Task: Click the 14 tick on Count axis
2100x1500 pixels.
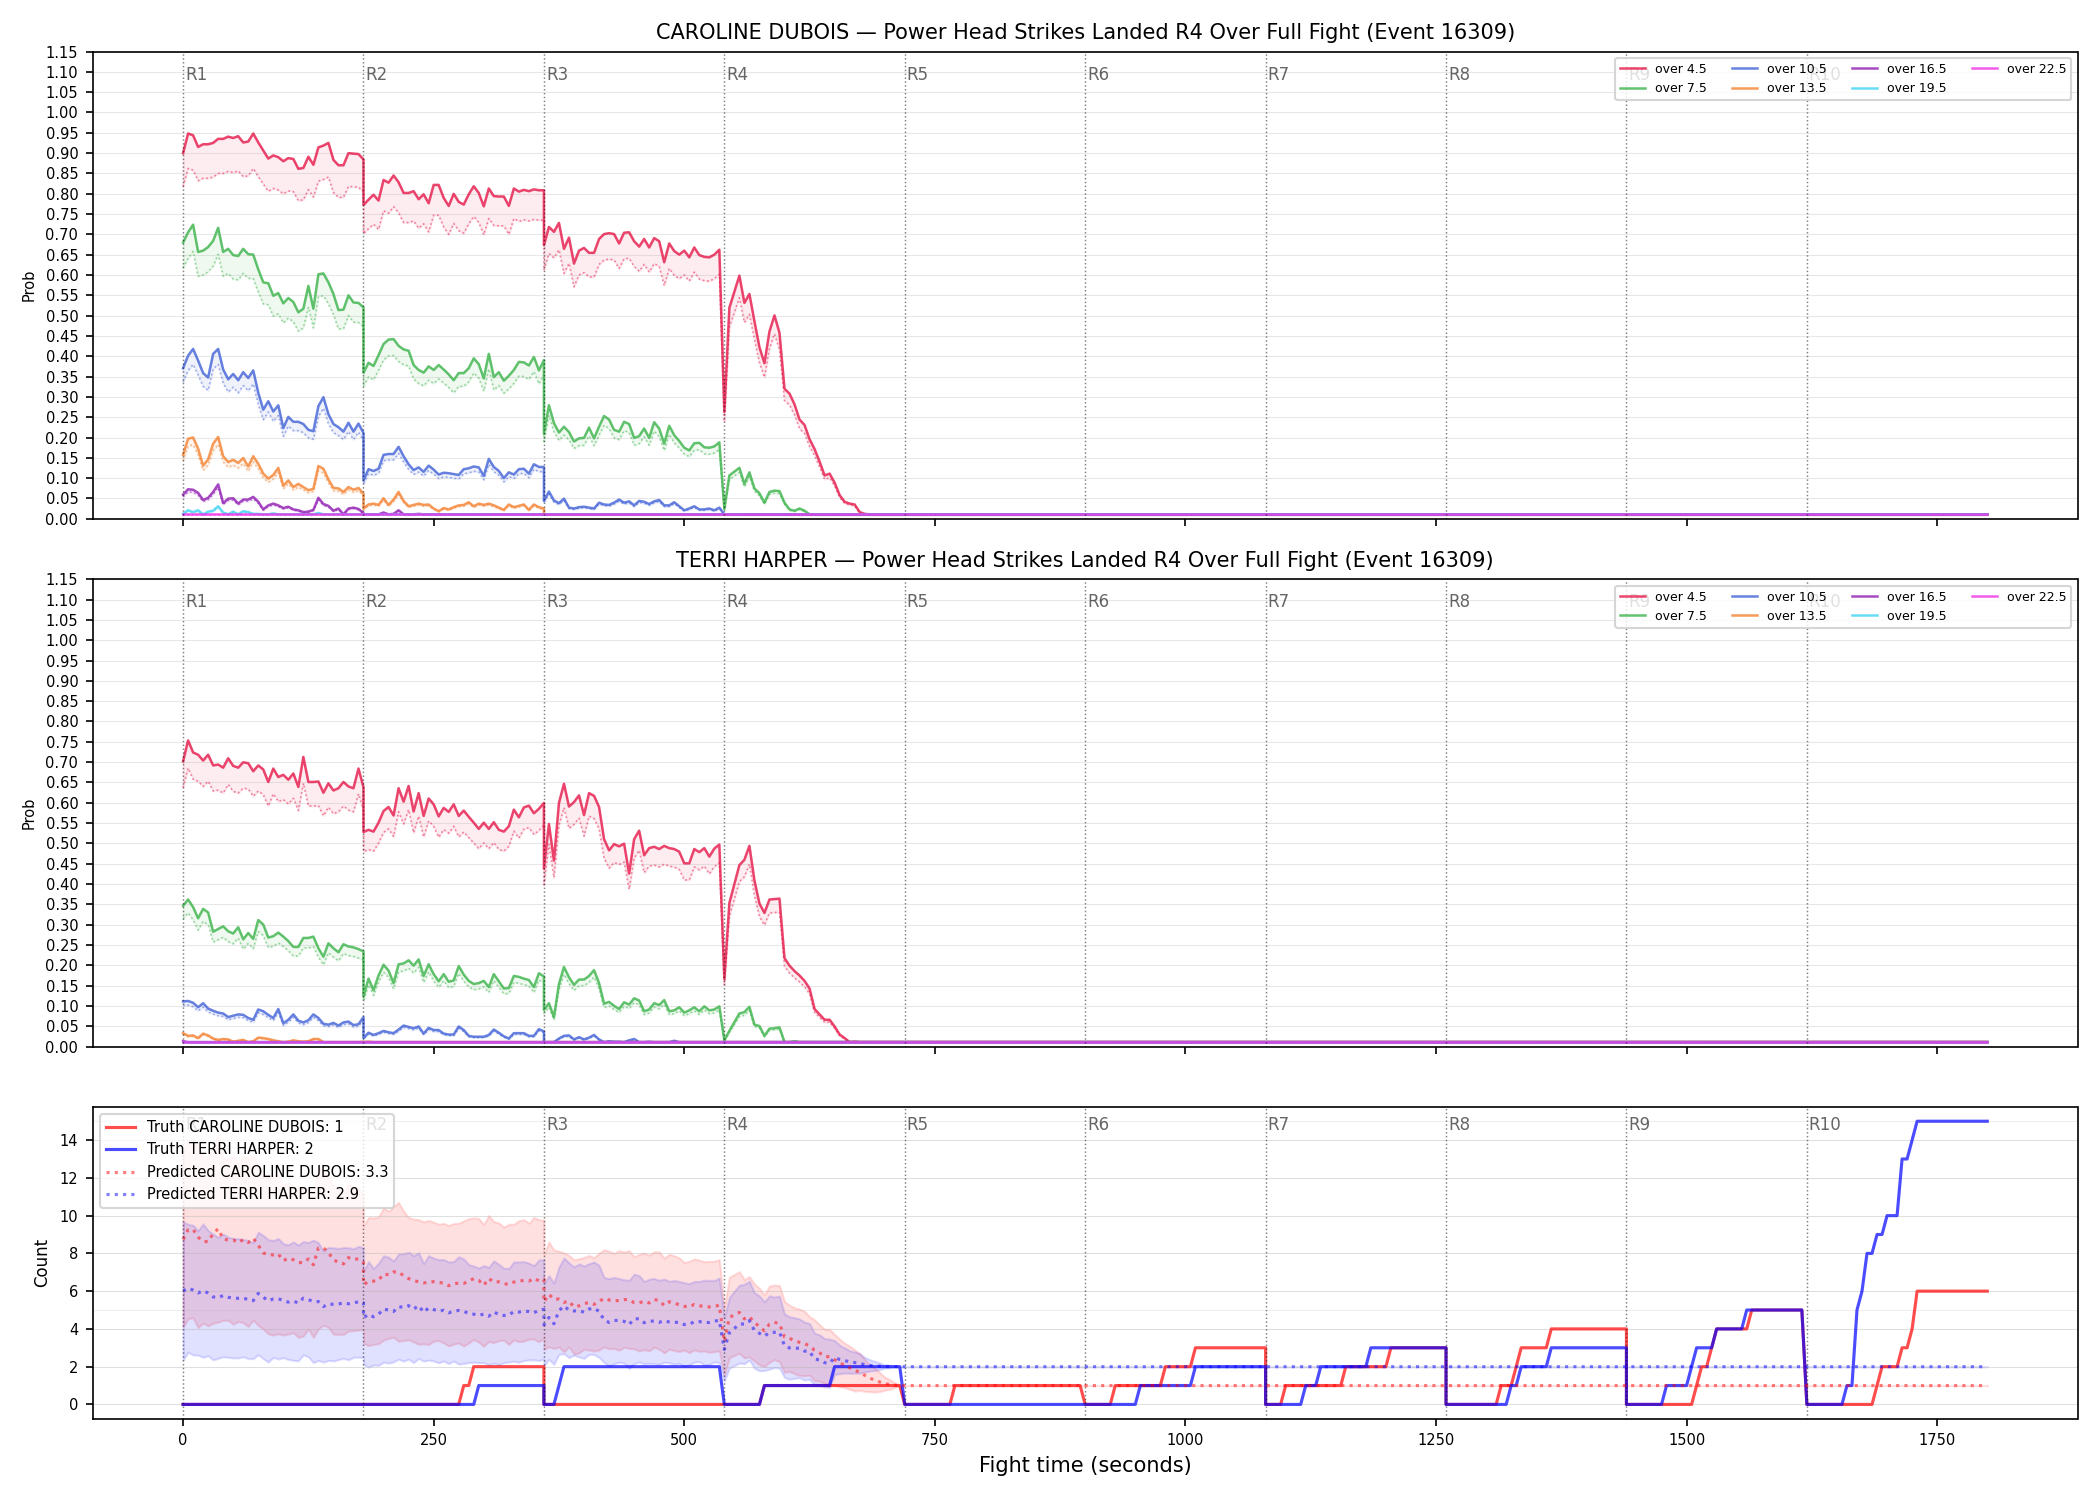Action: pyautogui.click(x=69, y=1140)
